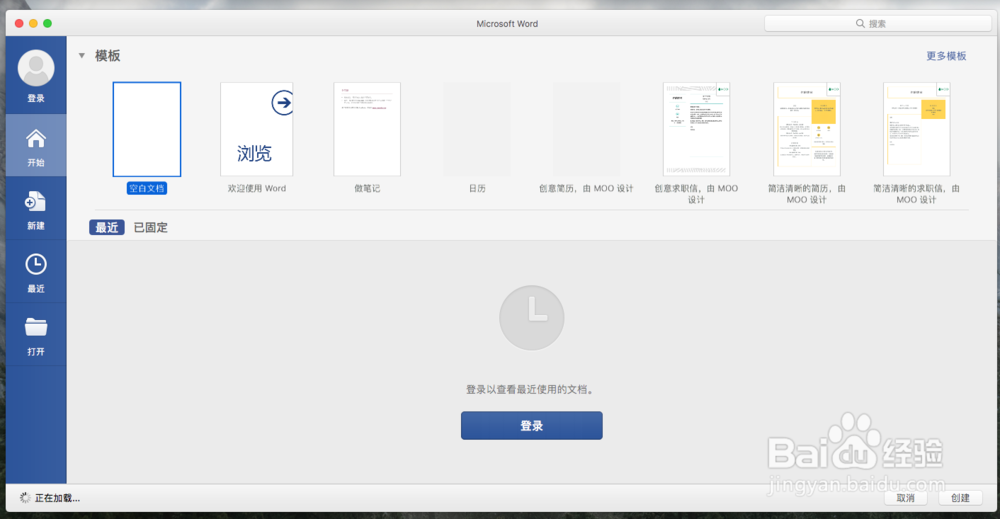The image size is (1000, 519).
Task: Switch to the 最近 tab
Action: [x=107, y=227]
